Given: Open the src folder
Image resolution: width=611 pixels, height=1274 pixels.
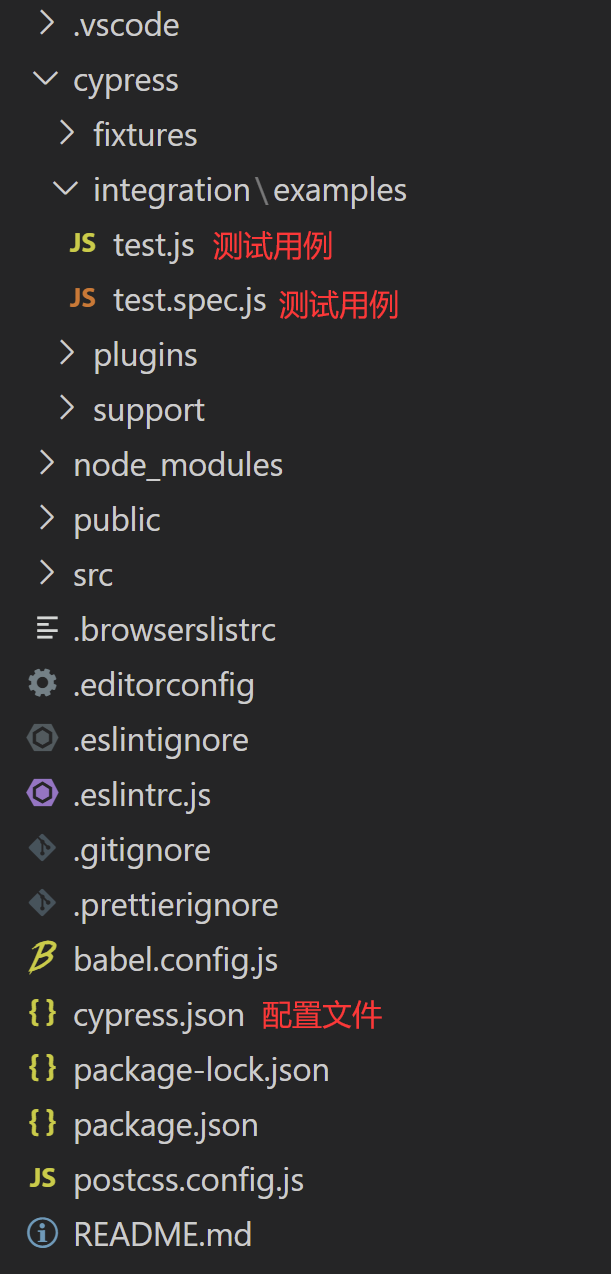Looking at the screenshot, I should pyautogui.click(x=93, y=575).
